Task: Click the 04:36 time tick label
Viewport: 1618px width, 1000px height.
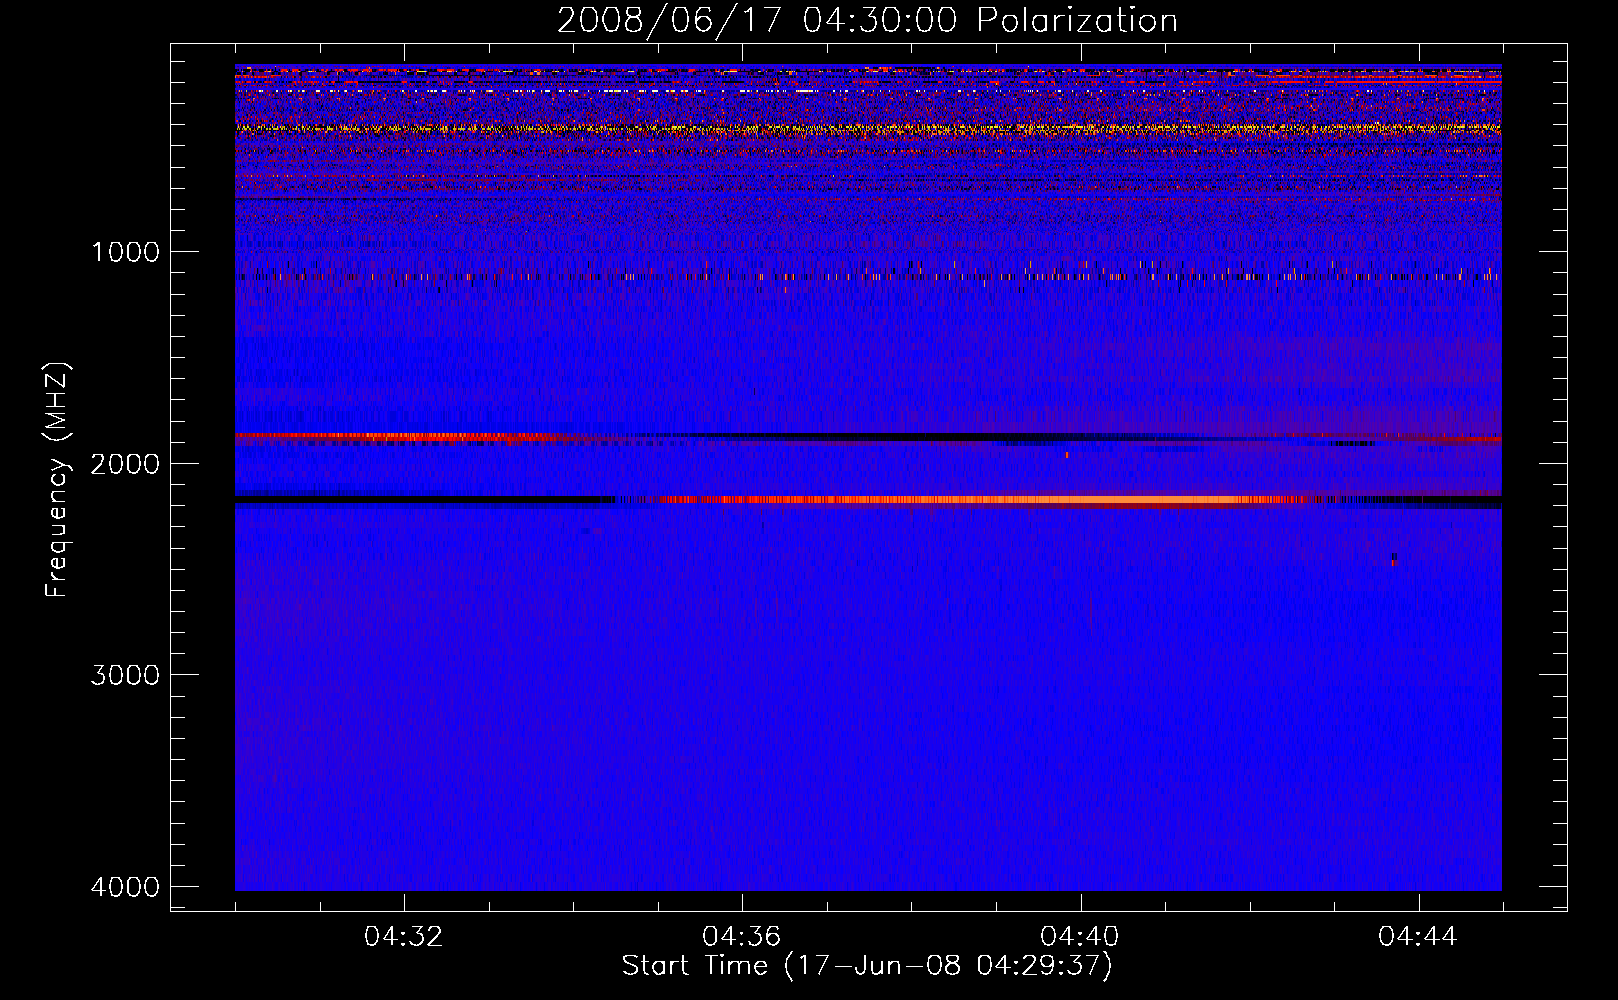Action: pyautogui.click(x=742, y=936)
